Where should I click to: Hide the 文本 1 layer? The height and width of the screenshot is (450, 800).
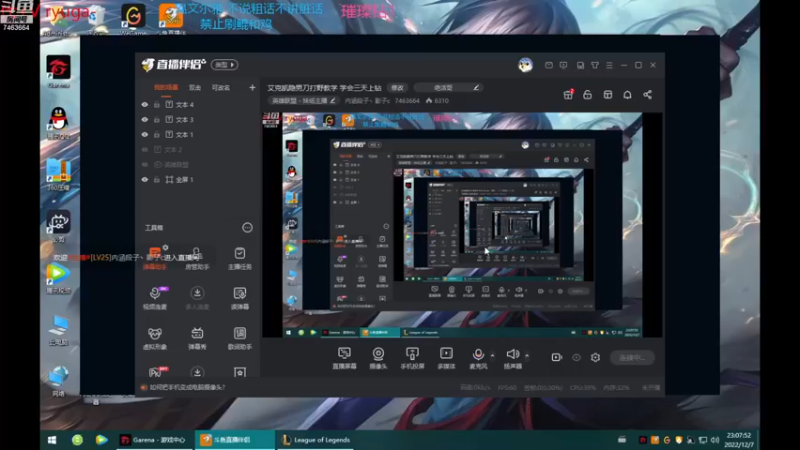[x=145, y=135]
